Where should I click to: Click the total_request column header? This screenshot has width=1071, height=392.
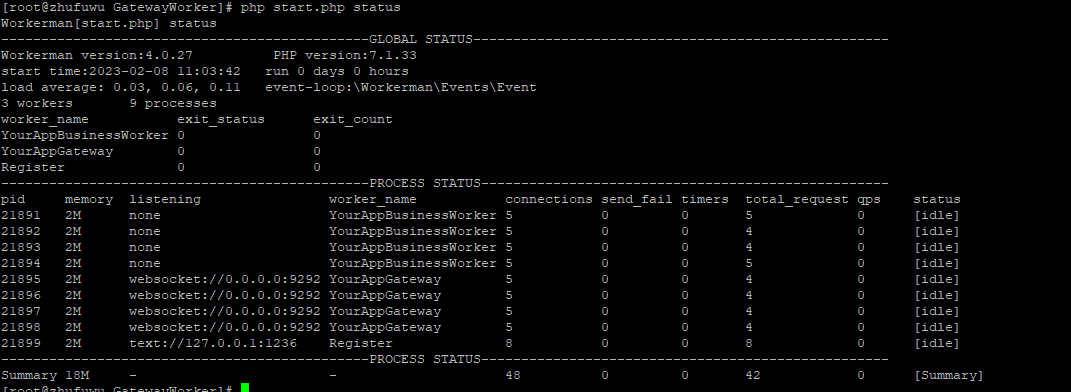pos(797,199)
